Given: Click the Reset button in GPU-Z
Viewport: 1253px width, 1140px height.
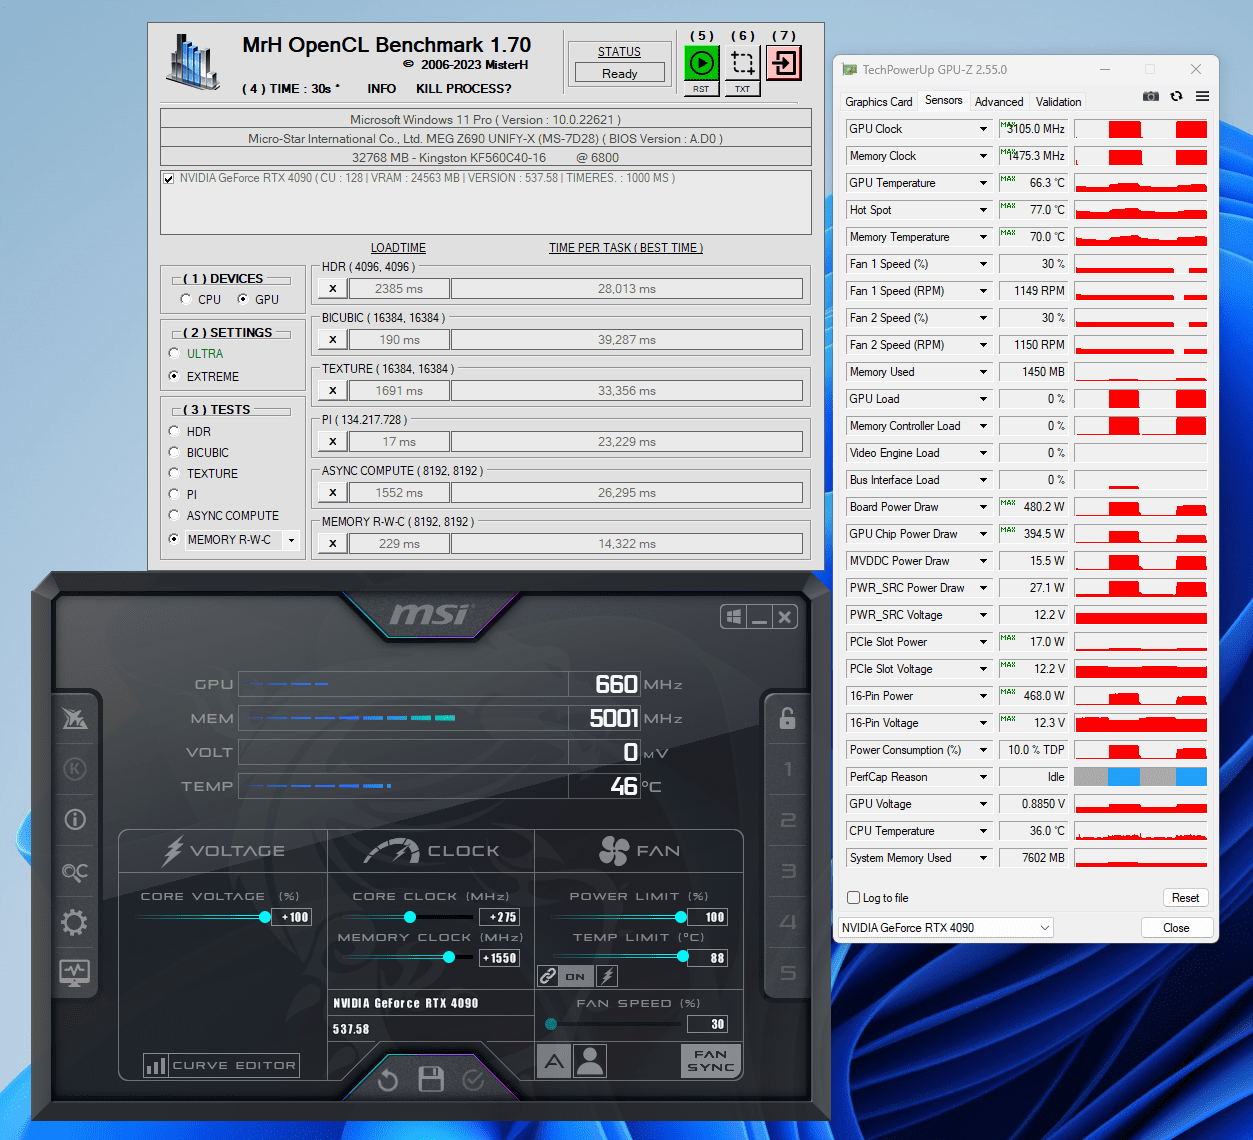Looking at the screenshot, I should coord(1185,898).
